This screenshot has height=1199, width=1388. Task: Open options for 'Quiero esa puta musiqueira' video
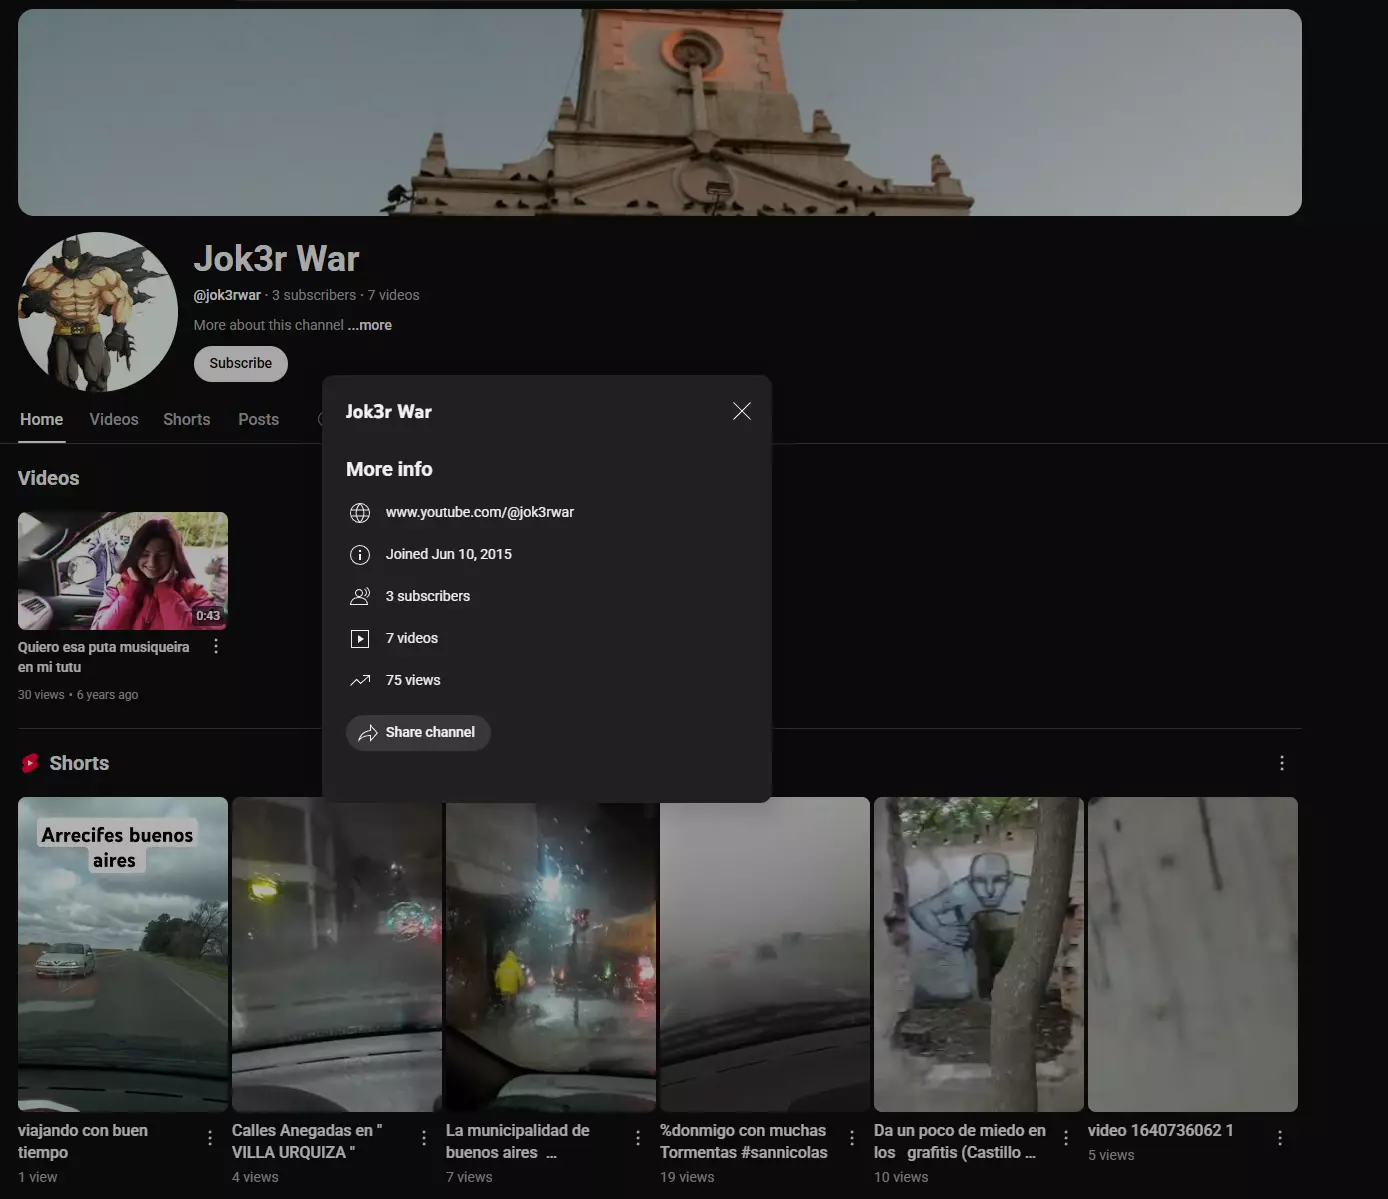[216, 647]
